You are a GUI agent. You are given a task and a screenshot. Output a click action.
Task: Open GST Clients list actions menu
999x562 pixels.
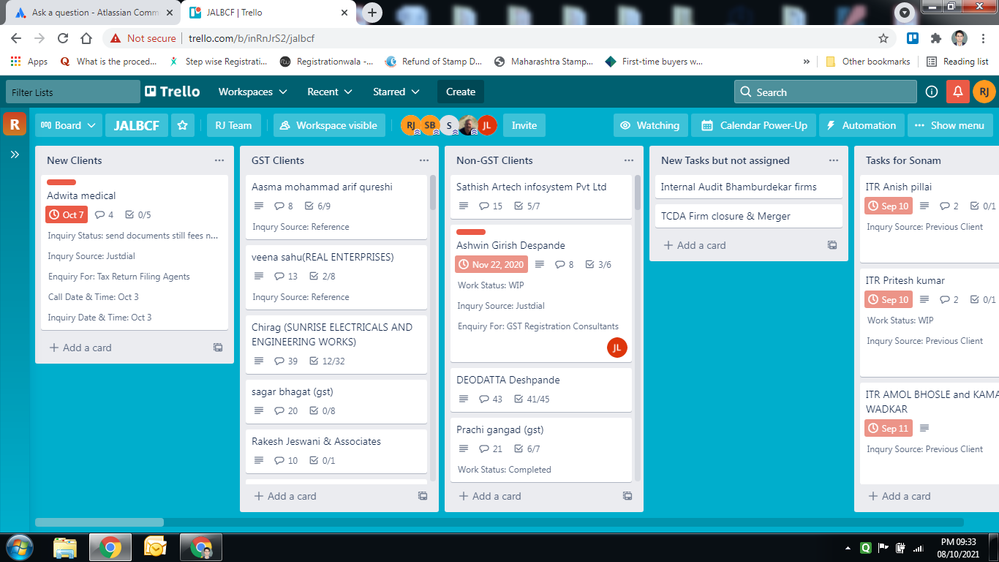tap(424, 161)
